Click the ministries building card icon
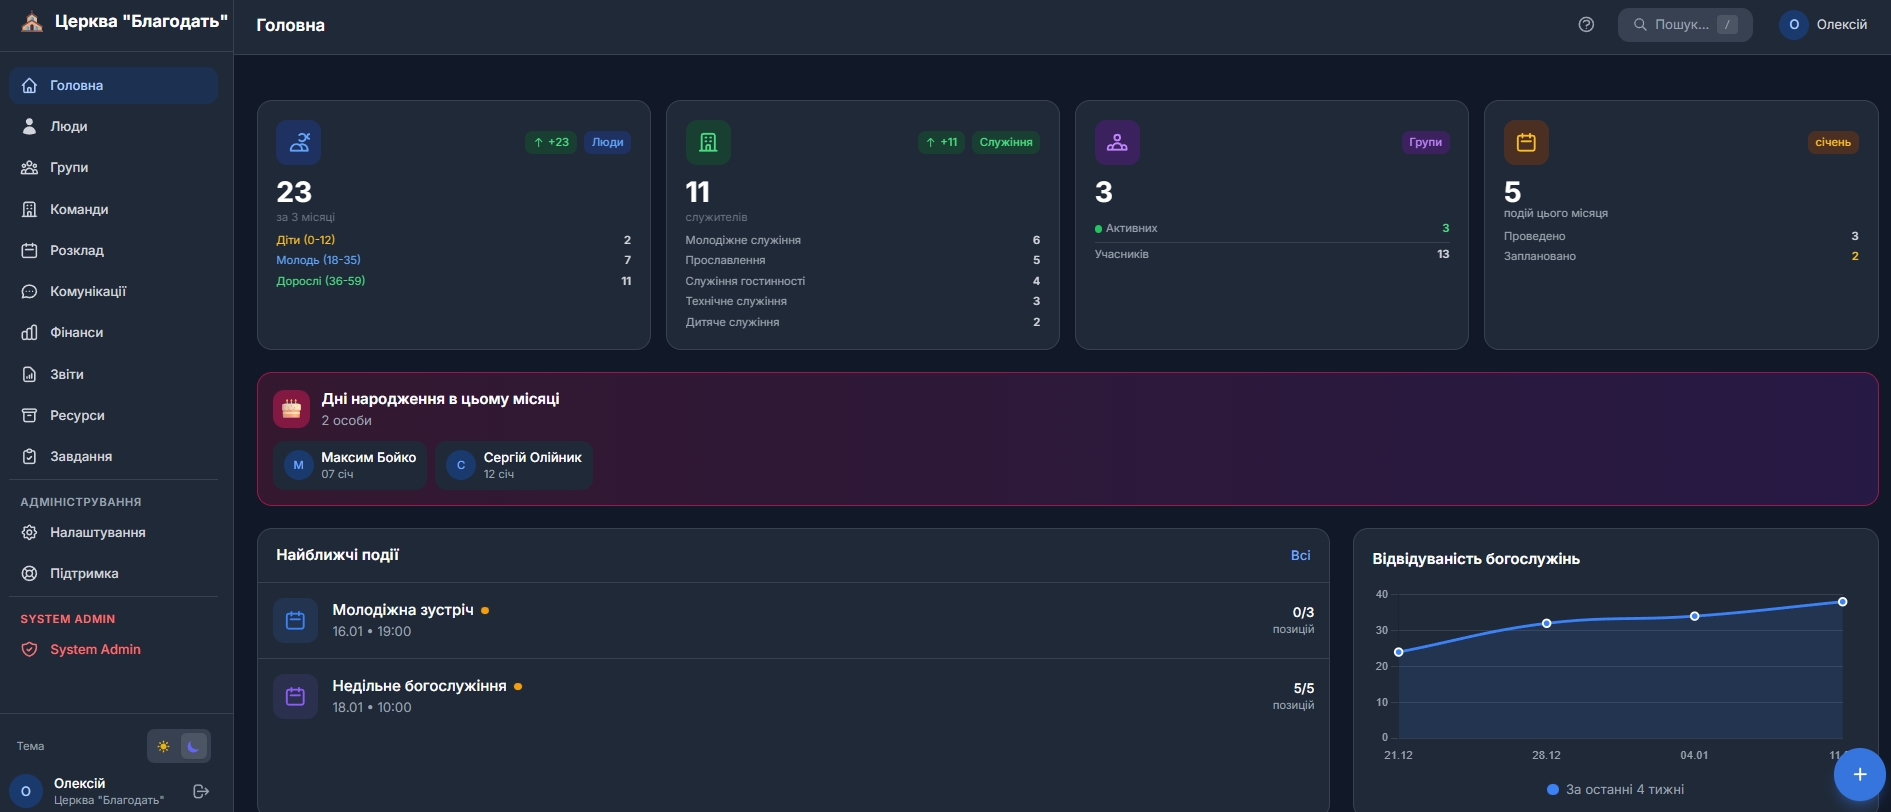Viewport: 1891px width, 812px height. tap(708, 143)
